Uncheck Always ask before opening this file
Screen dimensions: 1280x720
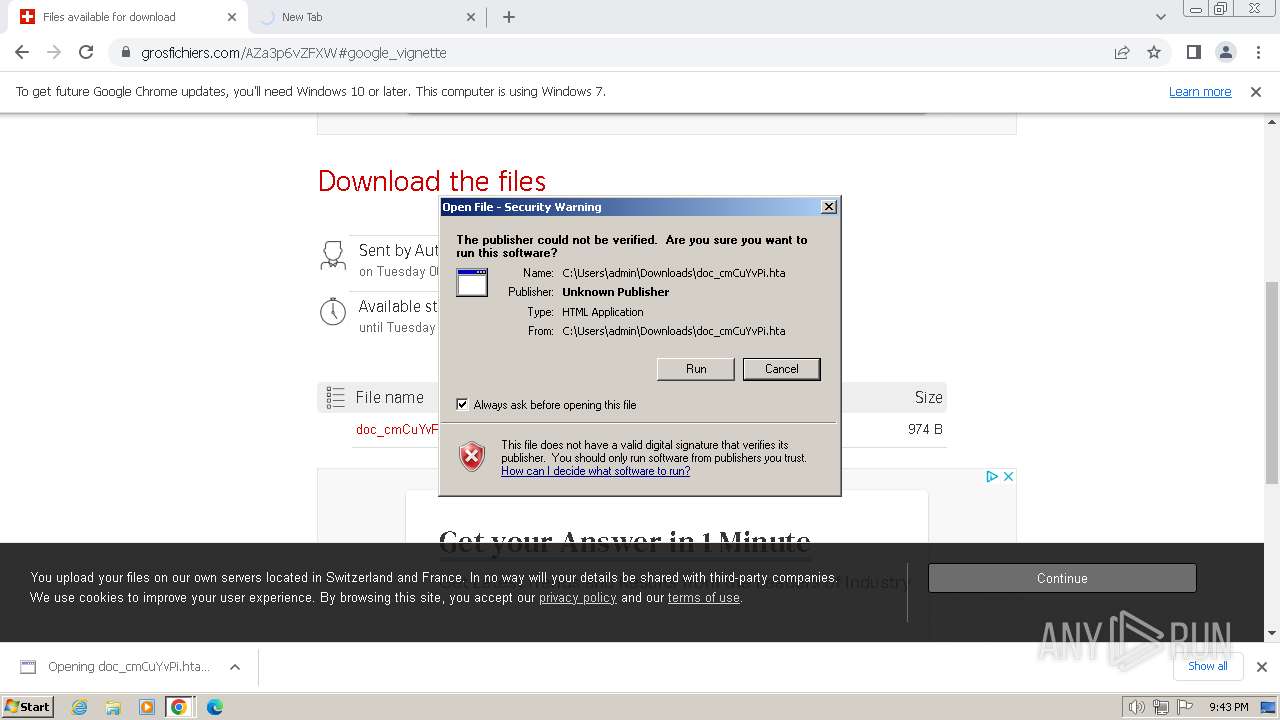462,405
